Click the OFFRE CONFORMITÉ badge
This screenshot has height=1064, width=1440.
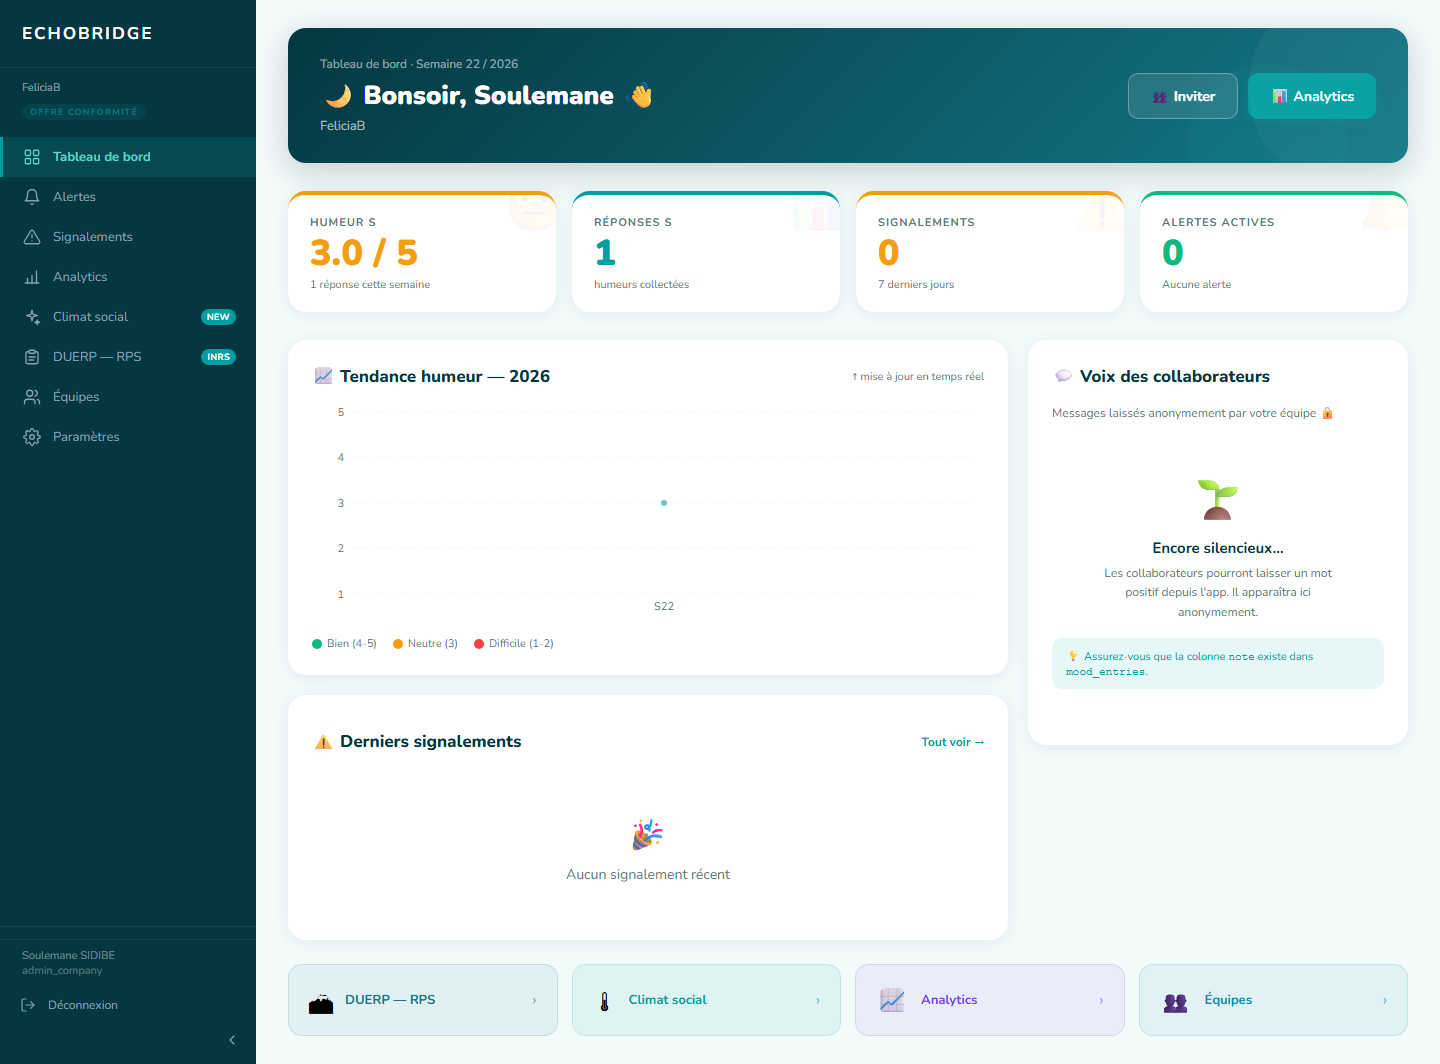pyautogui.click(x=84, y=112)
